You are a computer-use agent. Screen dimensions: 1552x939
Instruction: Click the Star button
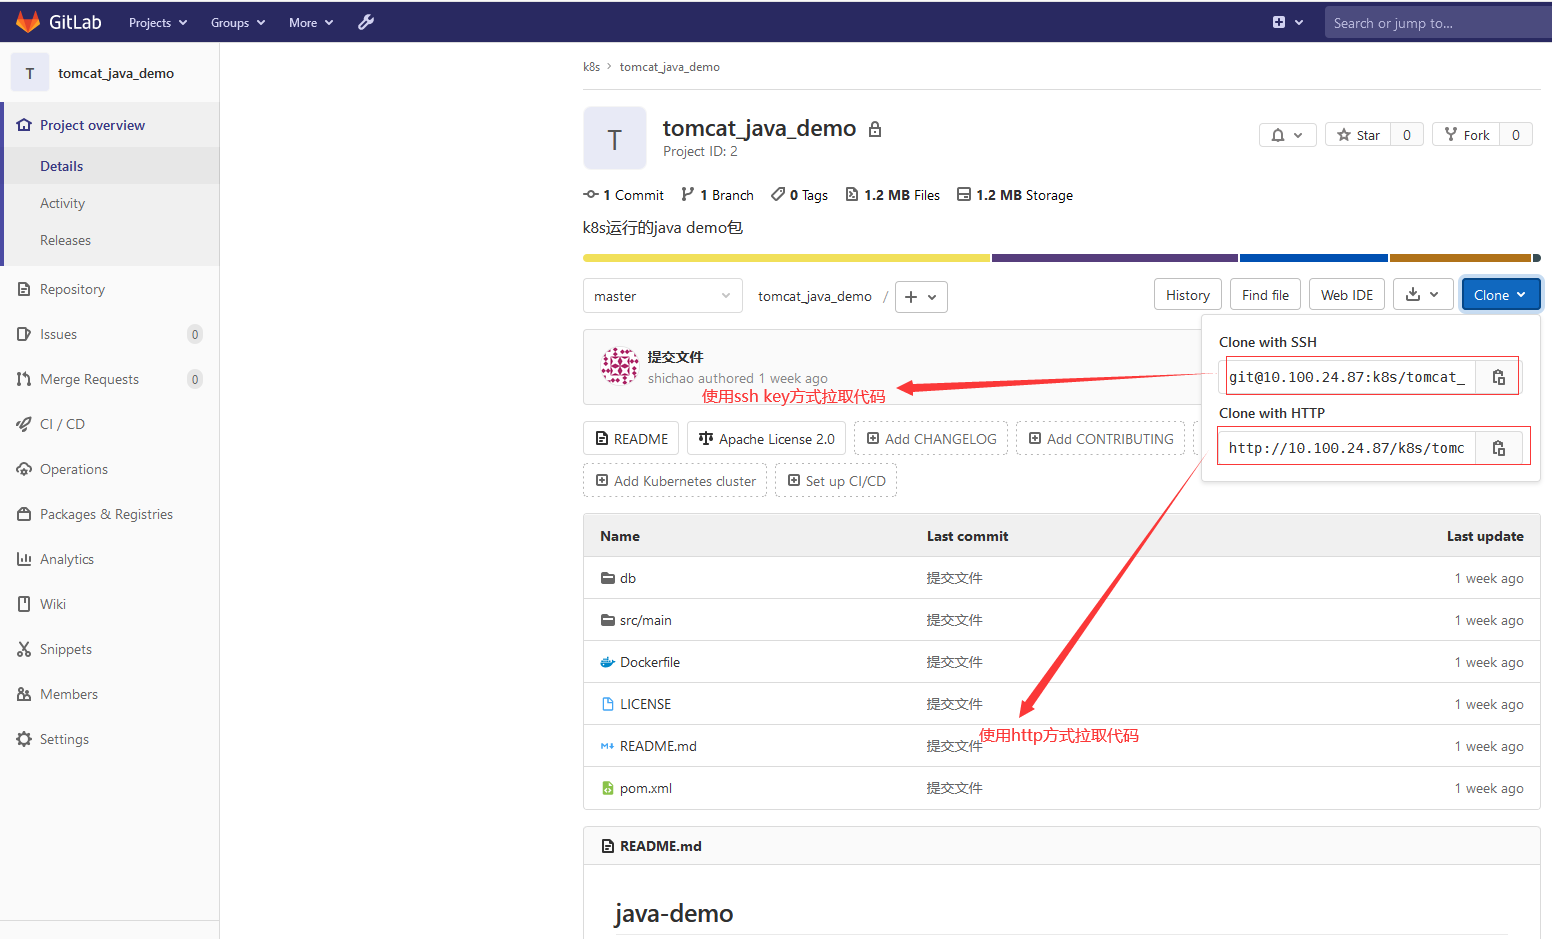[x=1359, y=135]
